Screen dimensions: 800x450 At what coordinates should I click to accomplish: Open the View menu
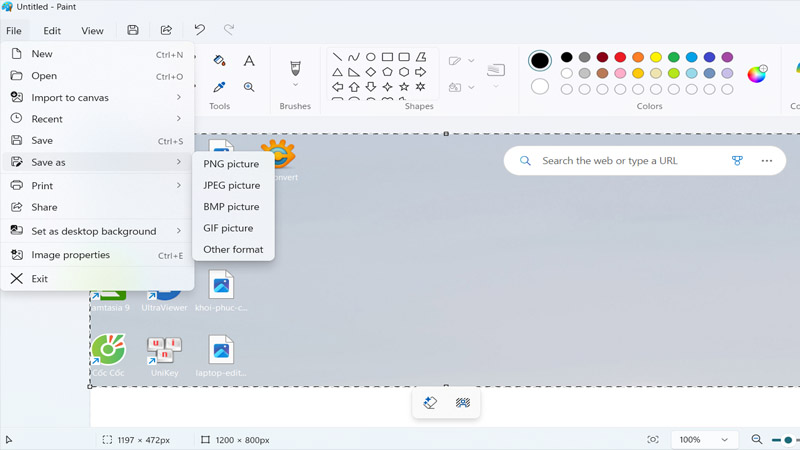92,31
